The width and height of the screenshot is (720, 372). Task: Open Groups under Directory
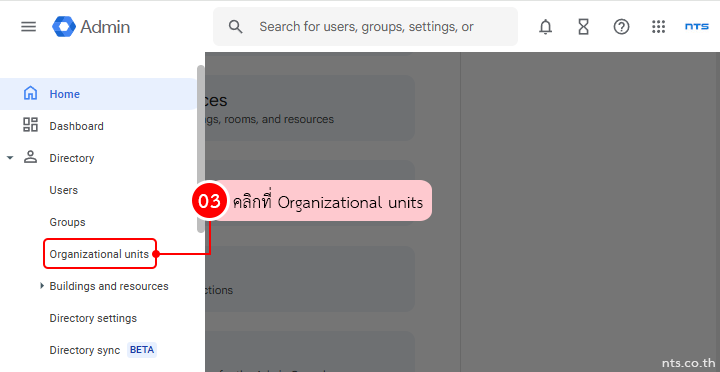click(x=68, y=222)
